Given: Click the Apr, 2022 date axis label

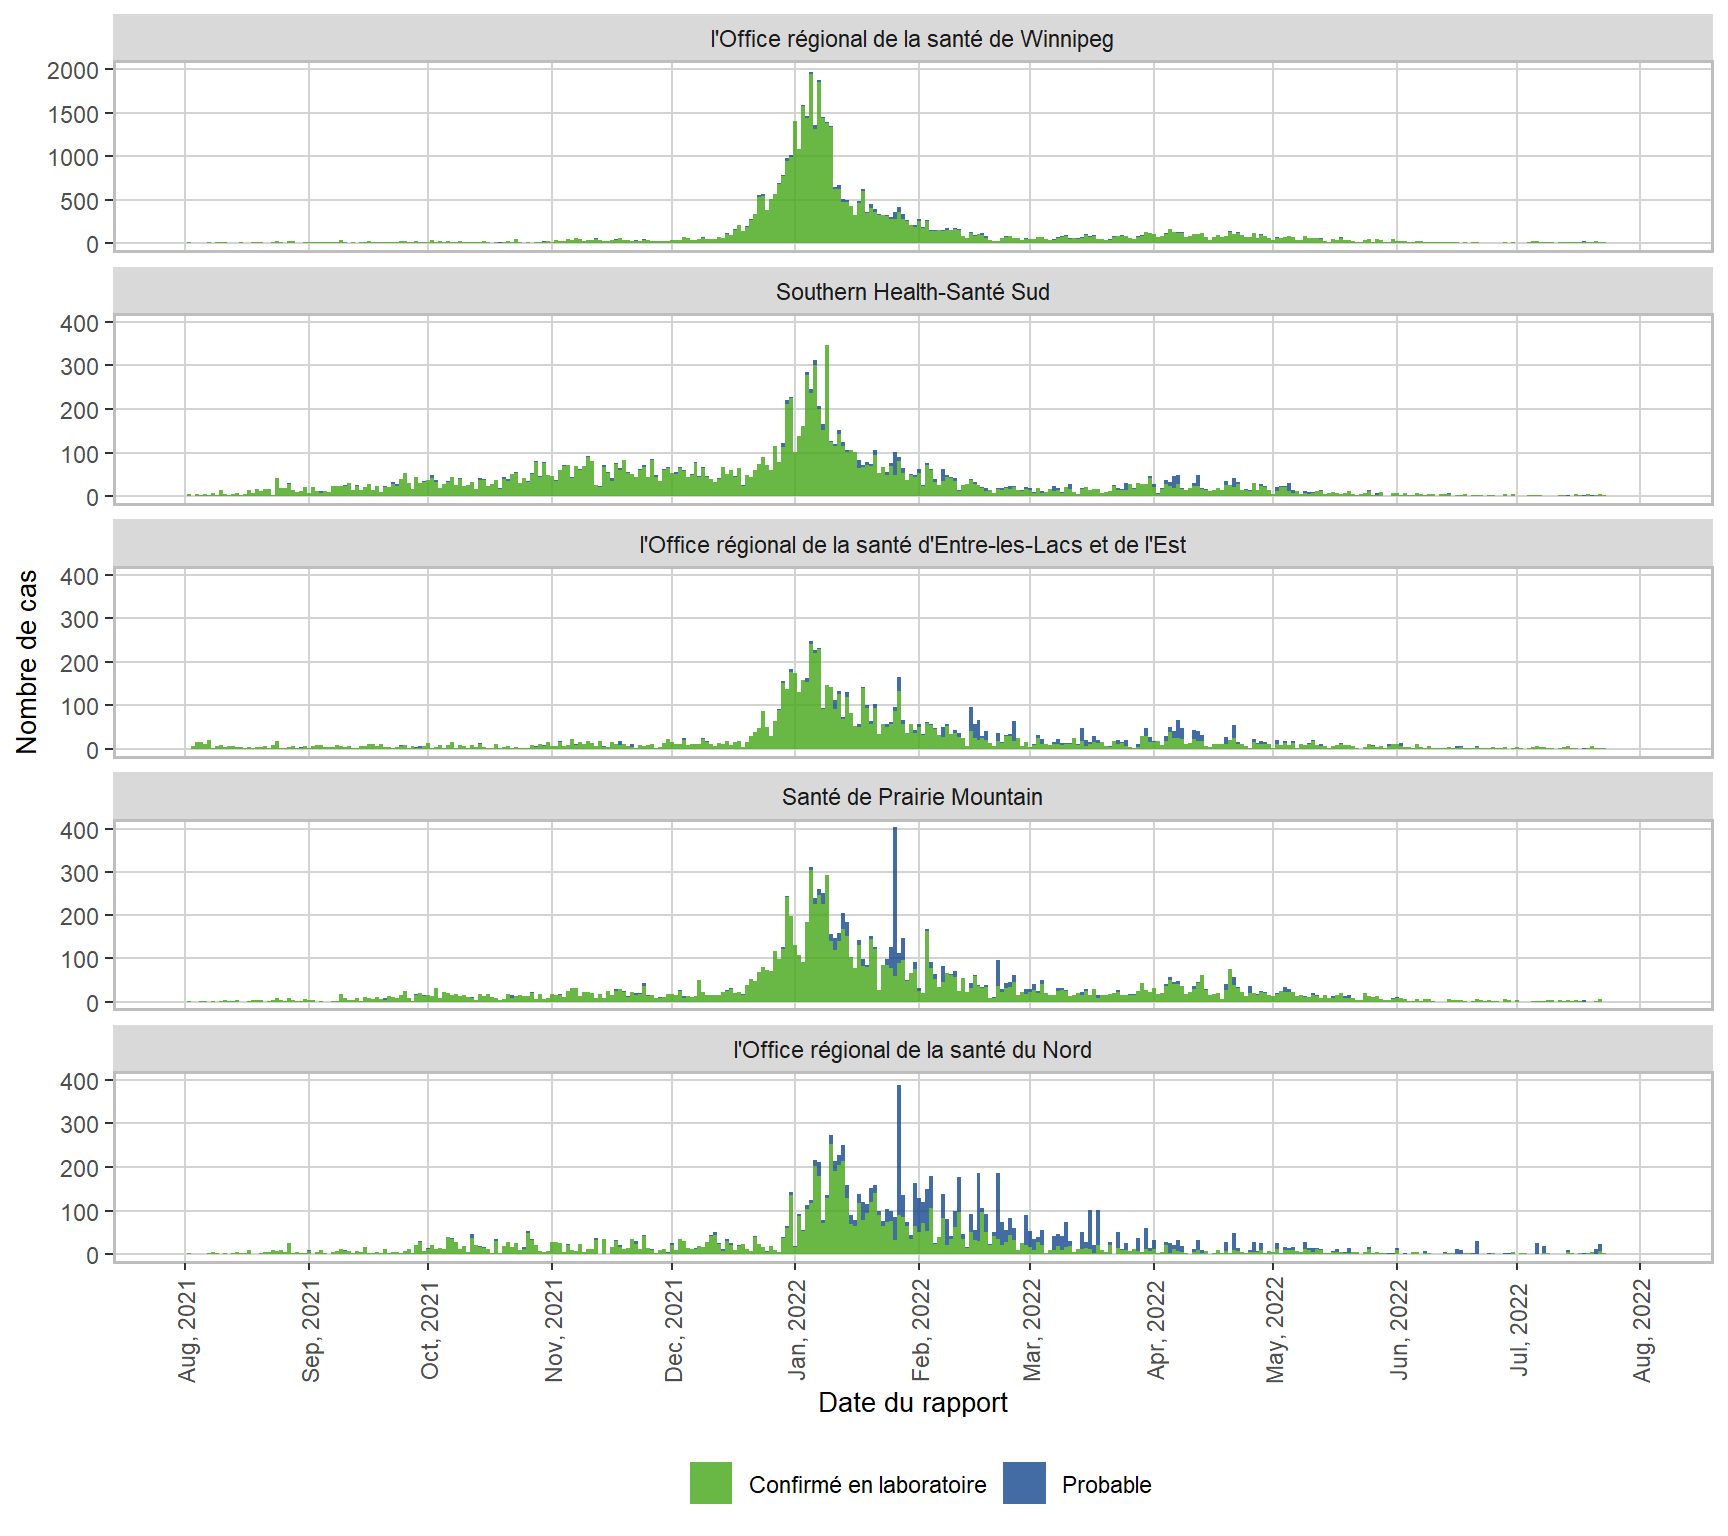Looking at the screenshot, I should point(1156,1330).
